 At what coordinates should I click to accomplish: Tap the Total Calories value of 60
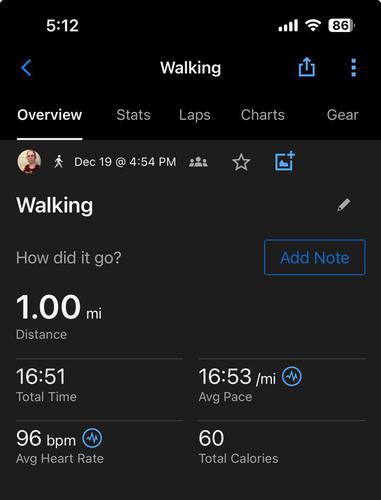click(211, 438)
